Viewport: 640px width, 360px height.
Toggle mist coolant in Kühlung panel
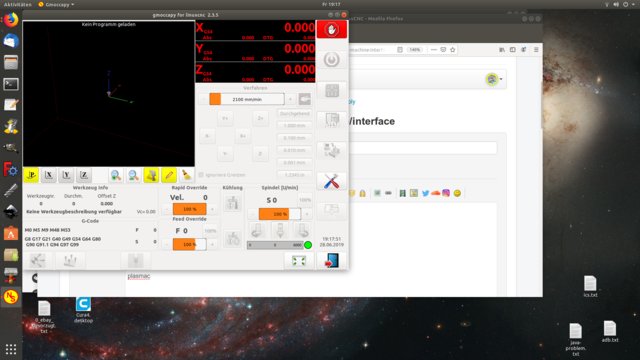(233, 238)
